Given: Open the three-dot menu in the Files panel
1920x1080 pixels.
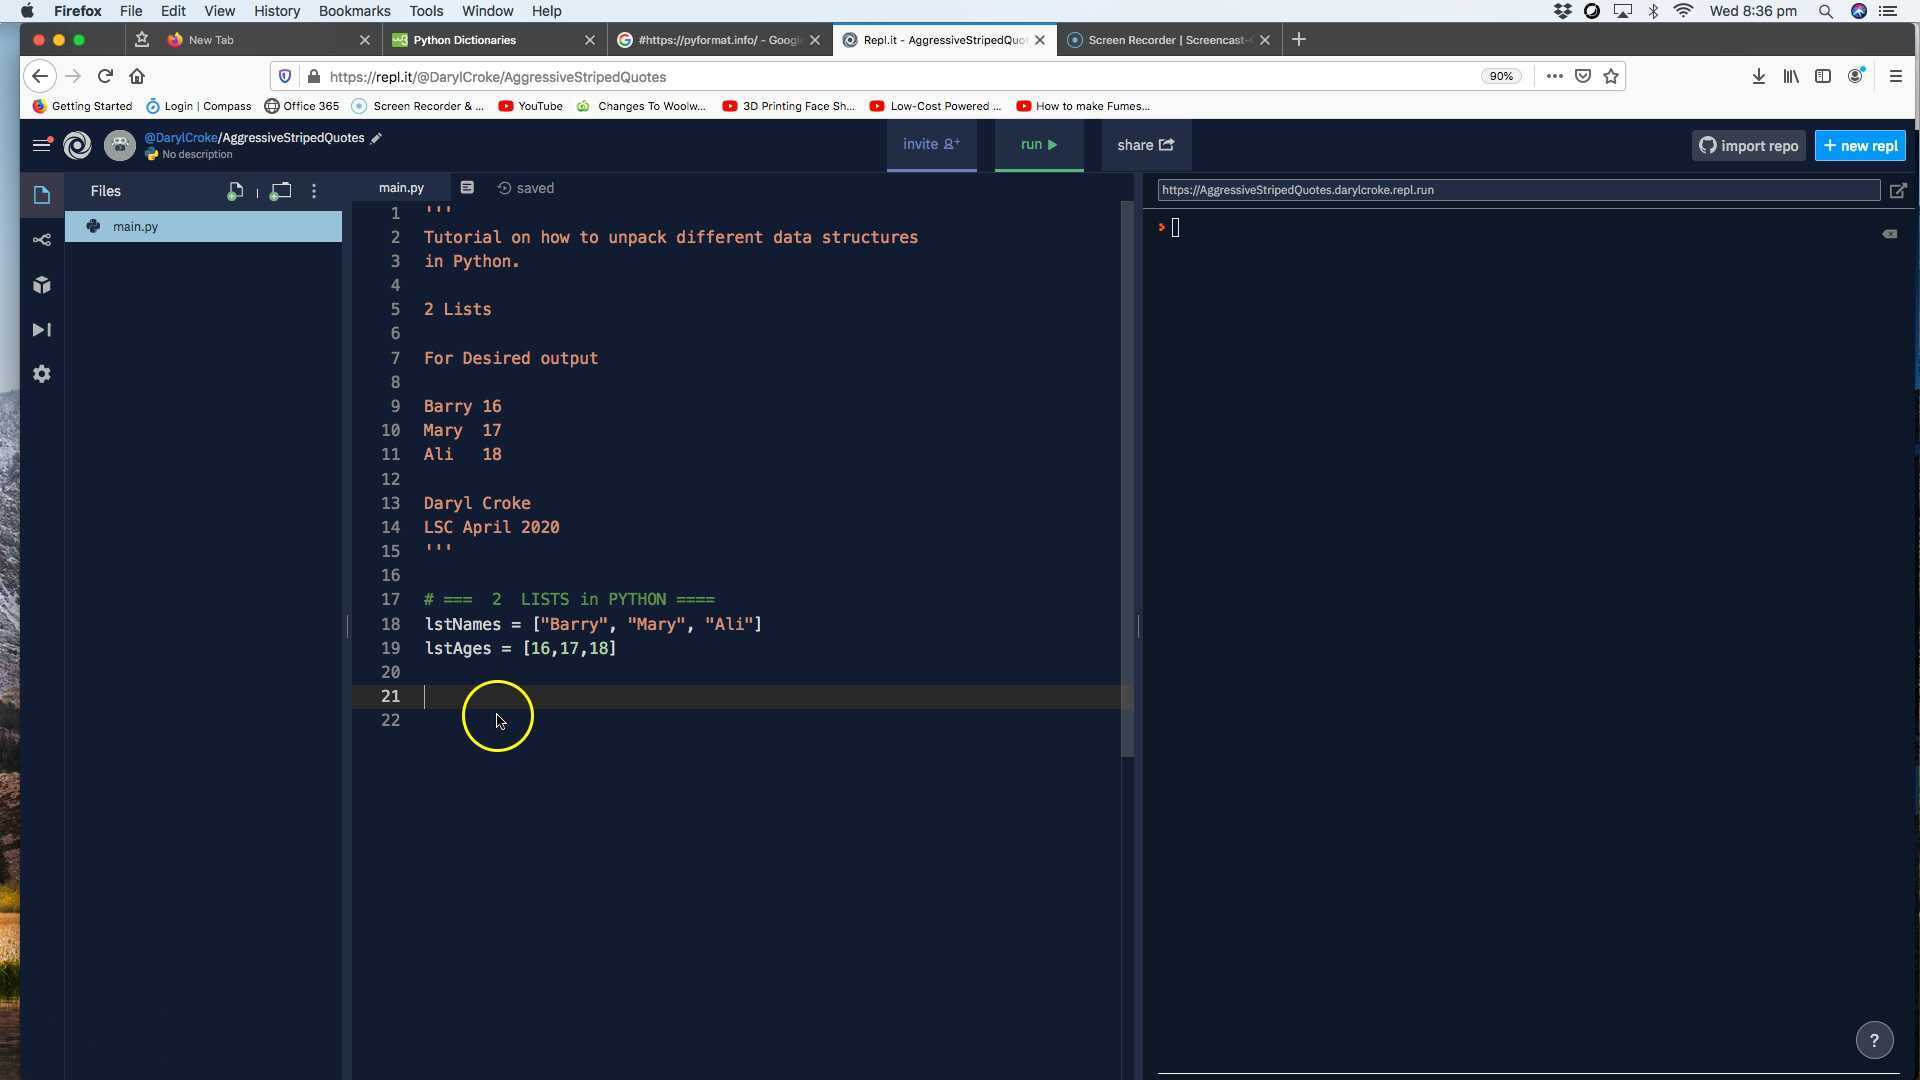Looking at the screenshot, I should click(315, 191).
